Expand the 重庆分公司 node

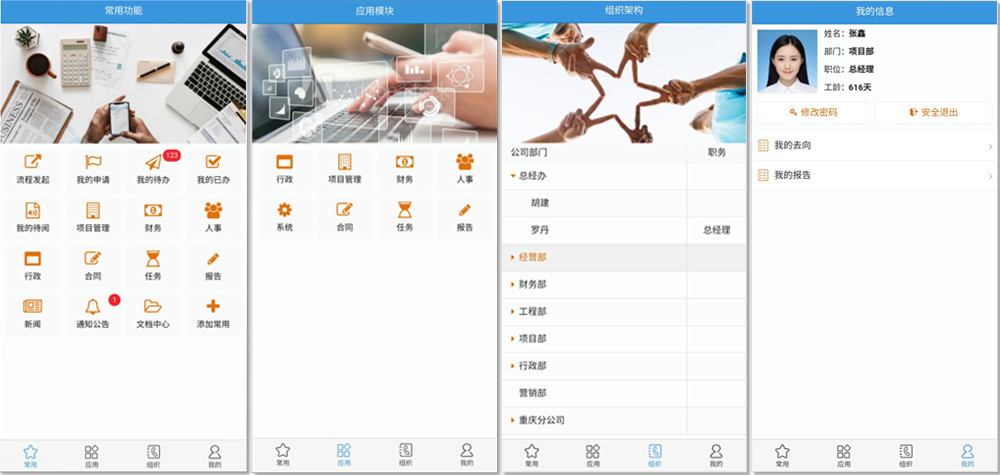(x=513, y=420)
